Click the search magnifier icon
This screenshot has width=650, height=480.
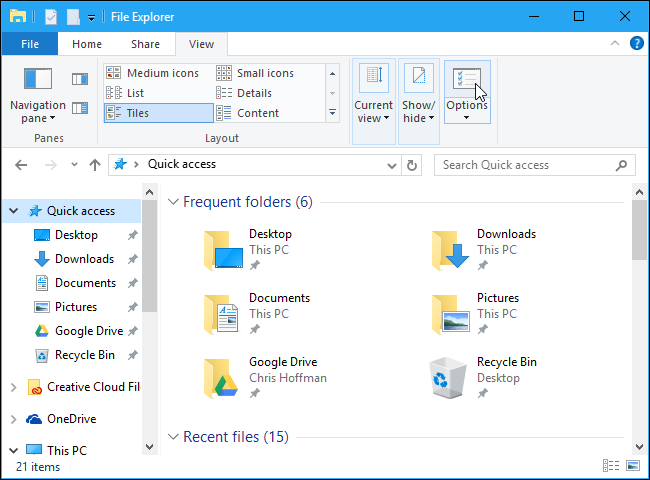(x=622, y=165)
